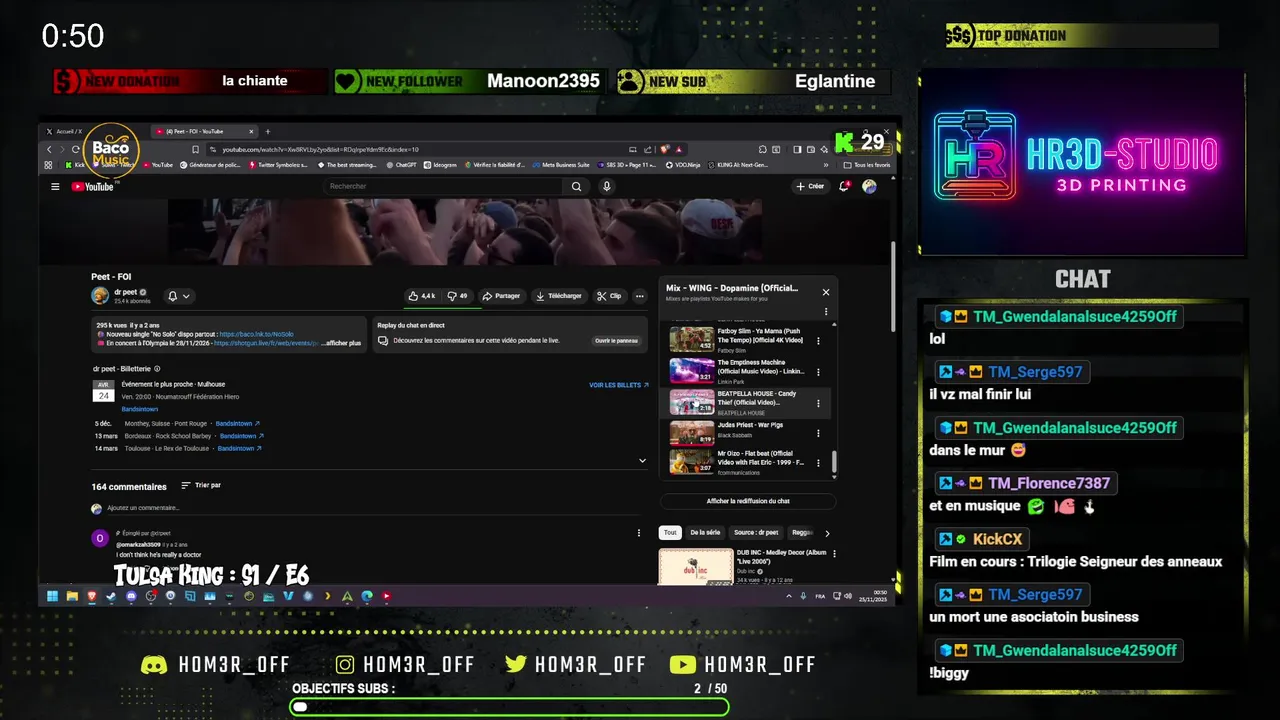Viewport: 1280px width, 720px height.
Task: Open Bandsintown link for Bordeaux show
Action: [x=241, y=436]
